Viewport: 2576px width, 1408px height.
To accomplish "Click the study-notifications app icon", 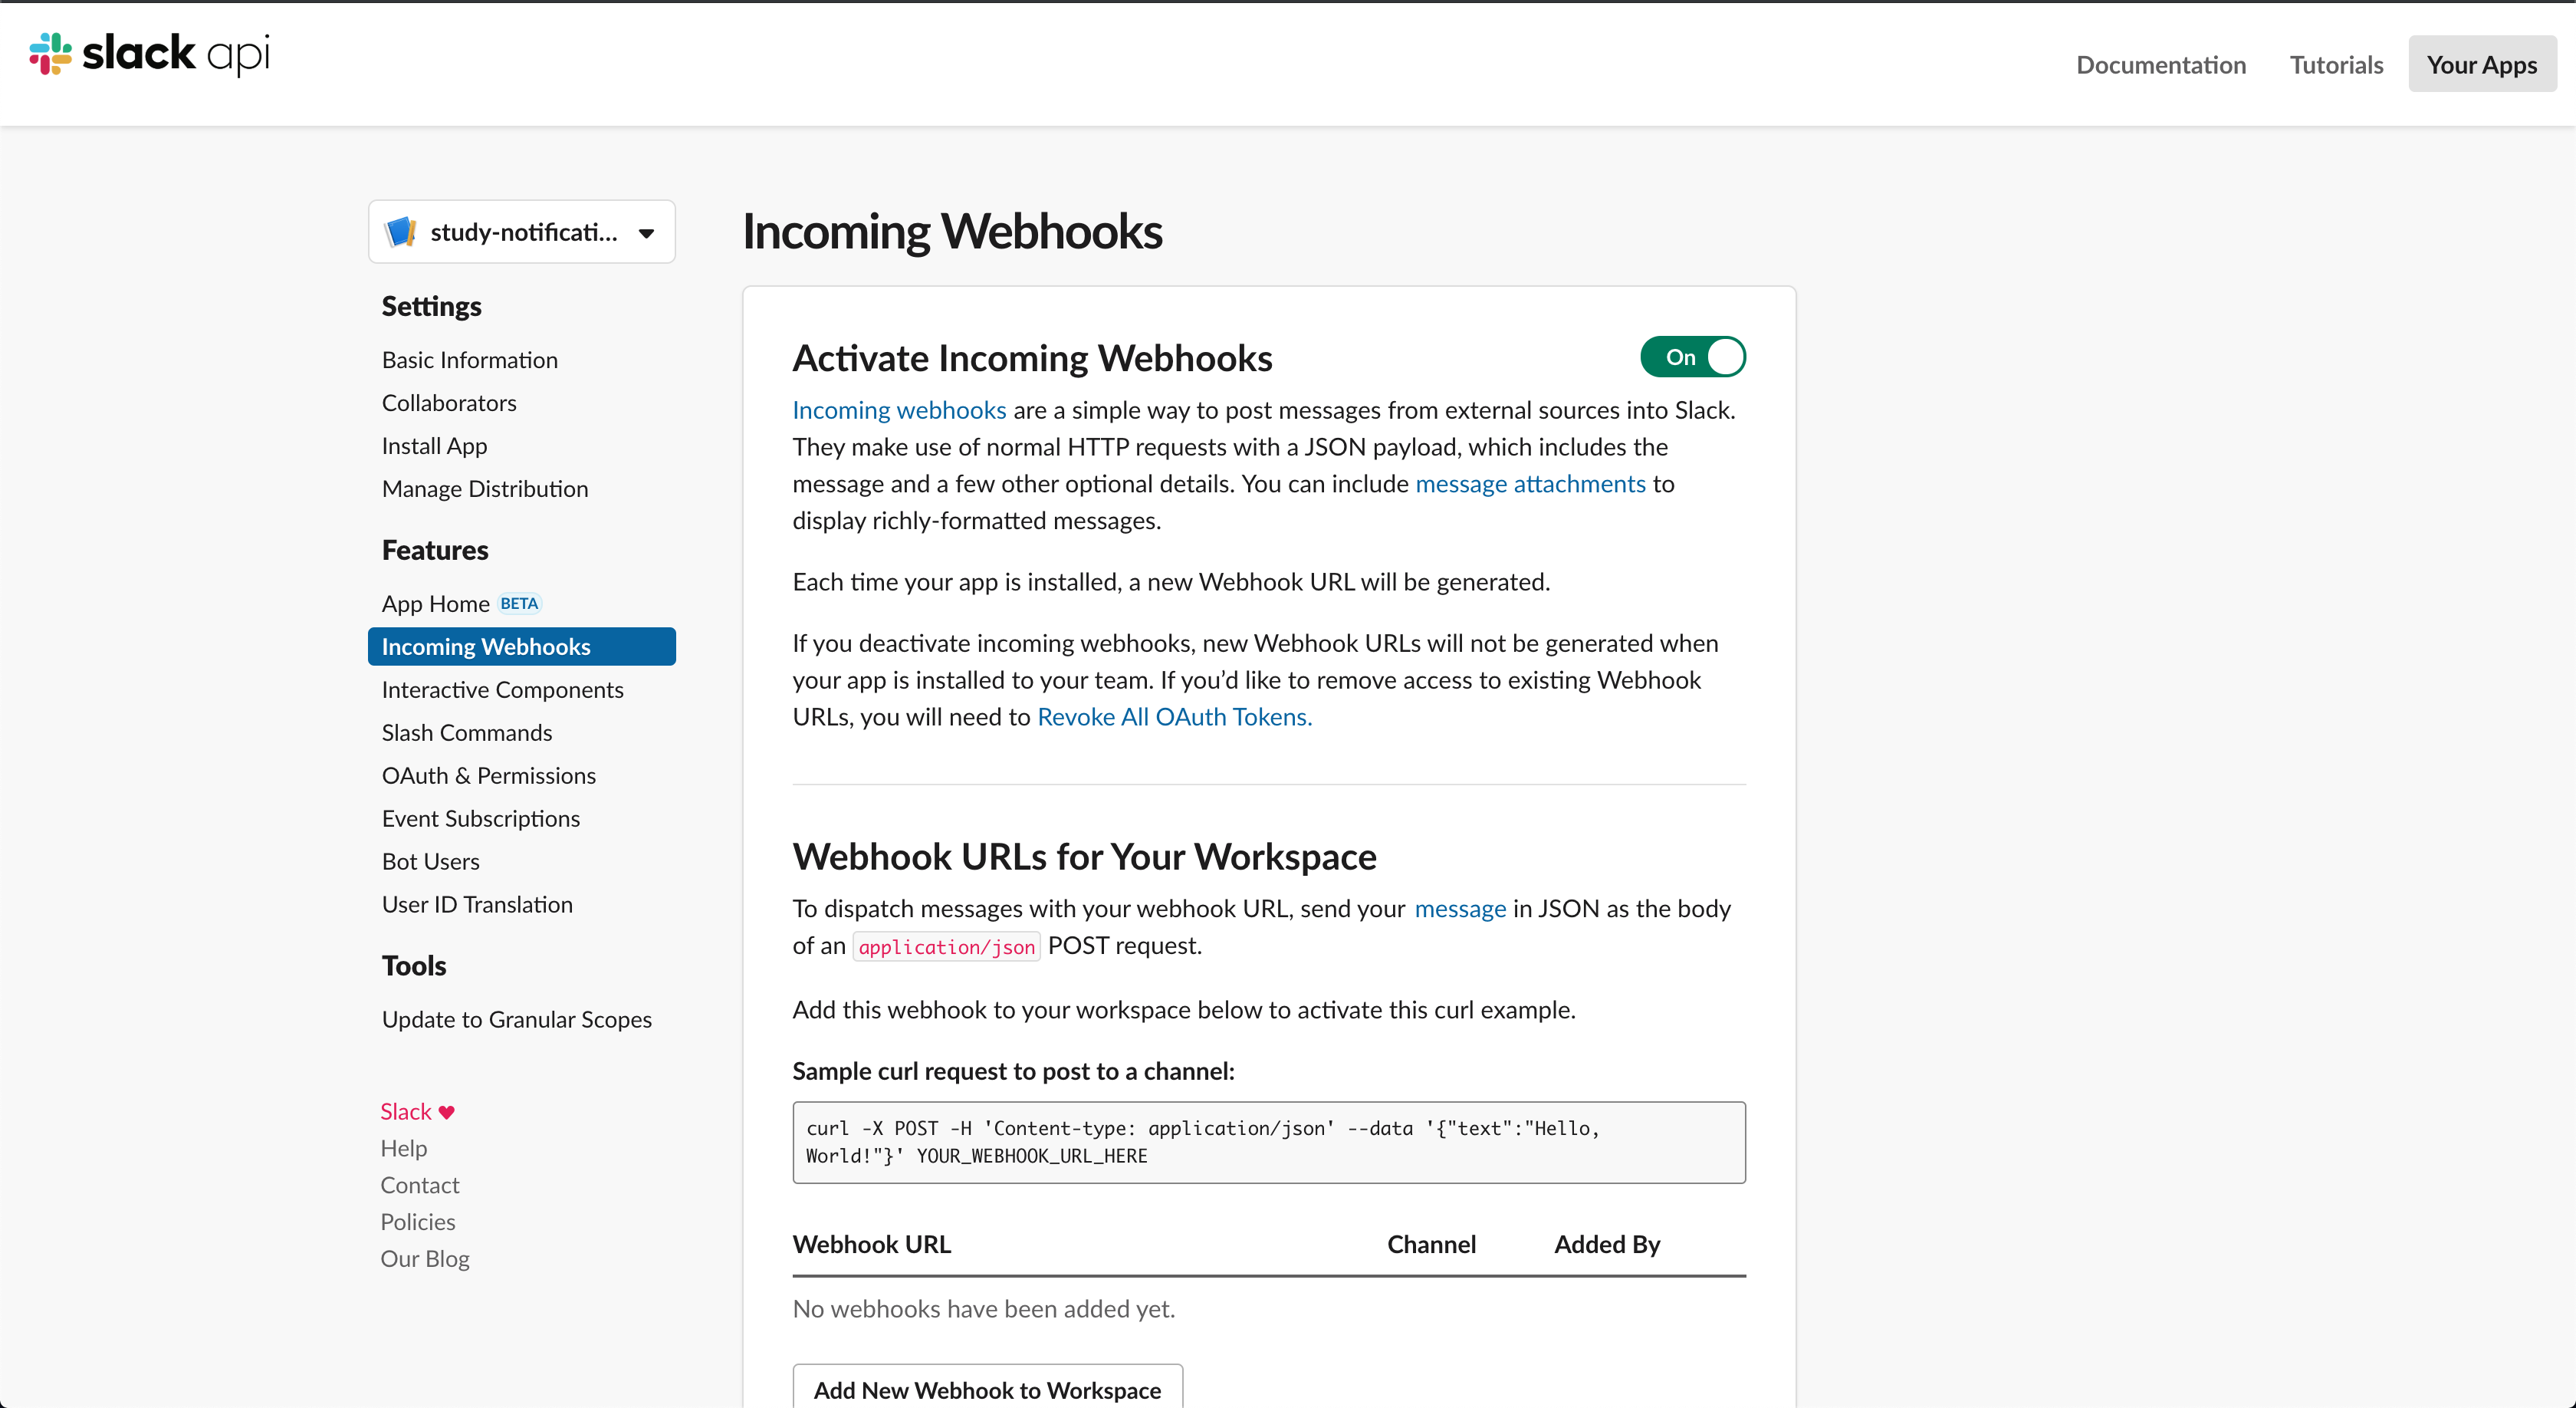I will (400, 232).
